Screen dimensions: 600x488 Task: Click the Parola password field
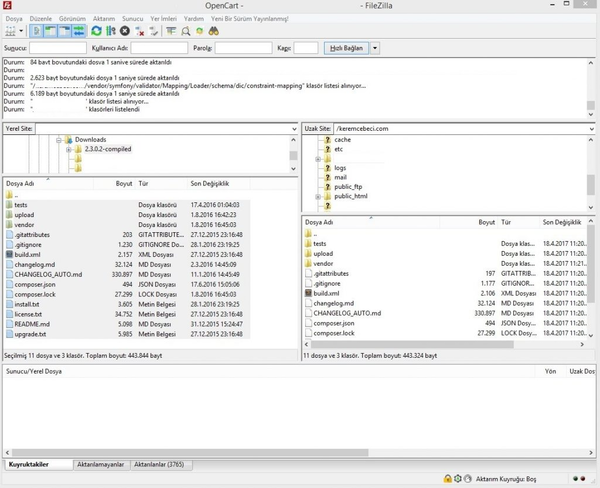[243, 48]
